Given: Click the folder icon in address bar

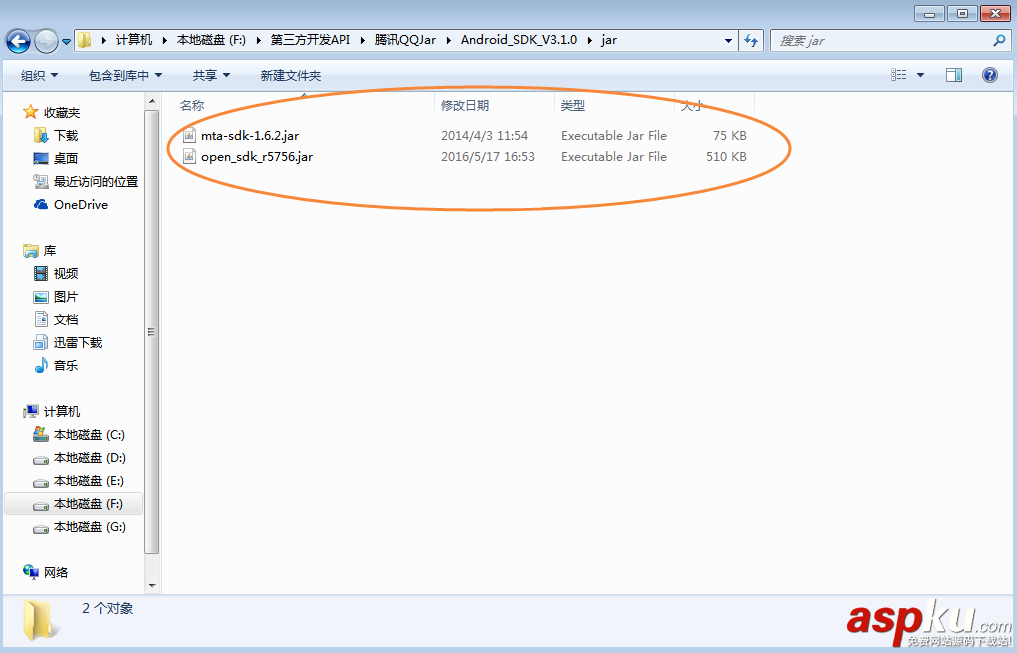Looking at the screenshot, I should 84,40.
